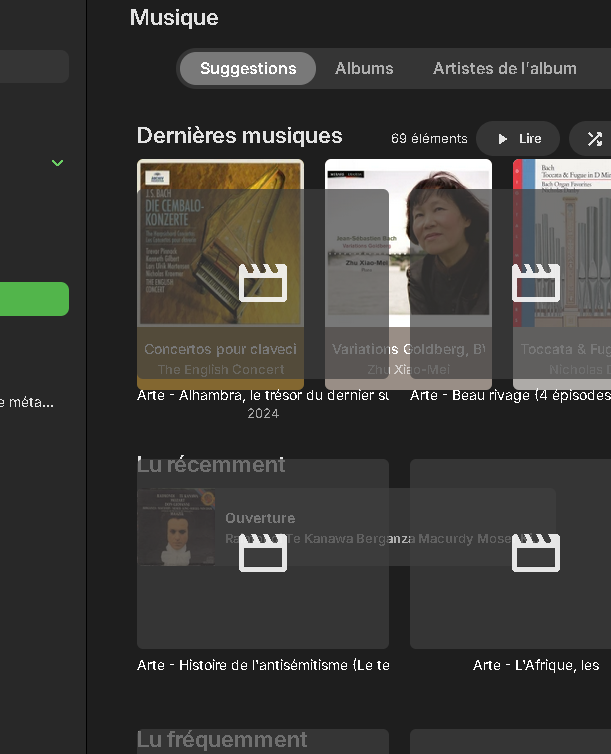Open the Albums tab
The height and width of the screenshot is (754, 611).
[x=364, y=68]
